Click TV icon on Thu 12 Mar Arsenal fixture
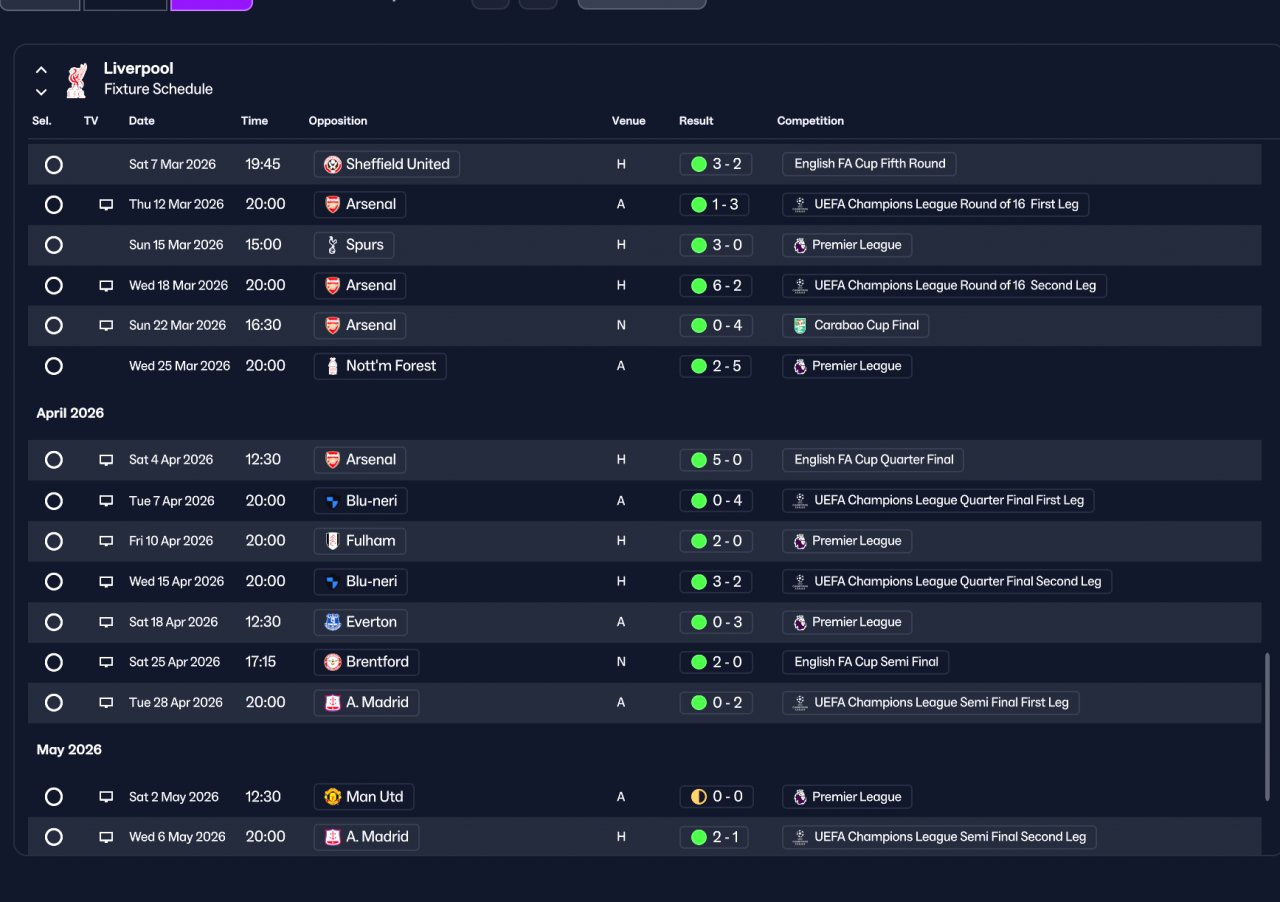Screen dimensions: 1280x902 106,205
